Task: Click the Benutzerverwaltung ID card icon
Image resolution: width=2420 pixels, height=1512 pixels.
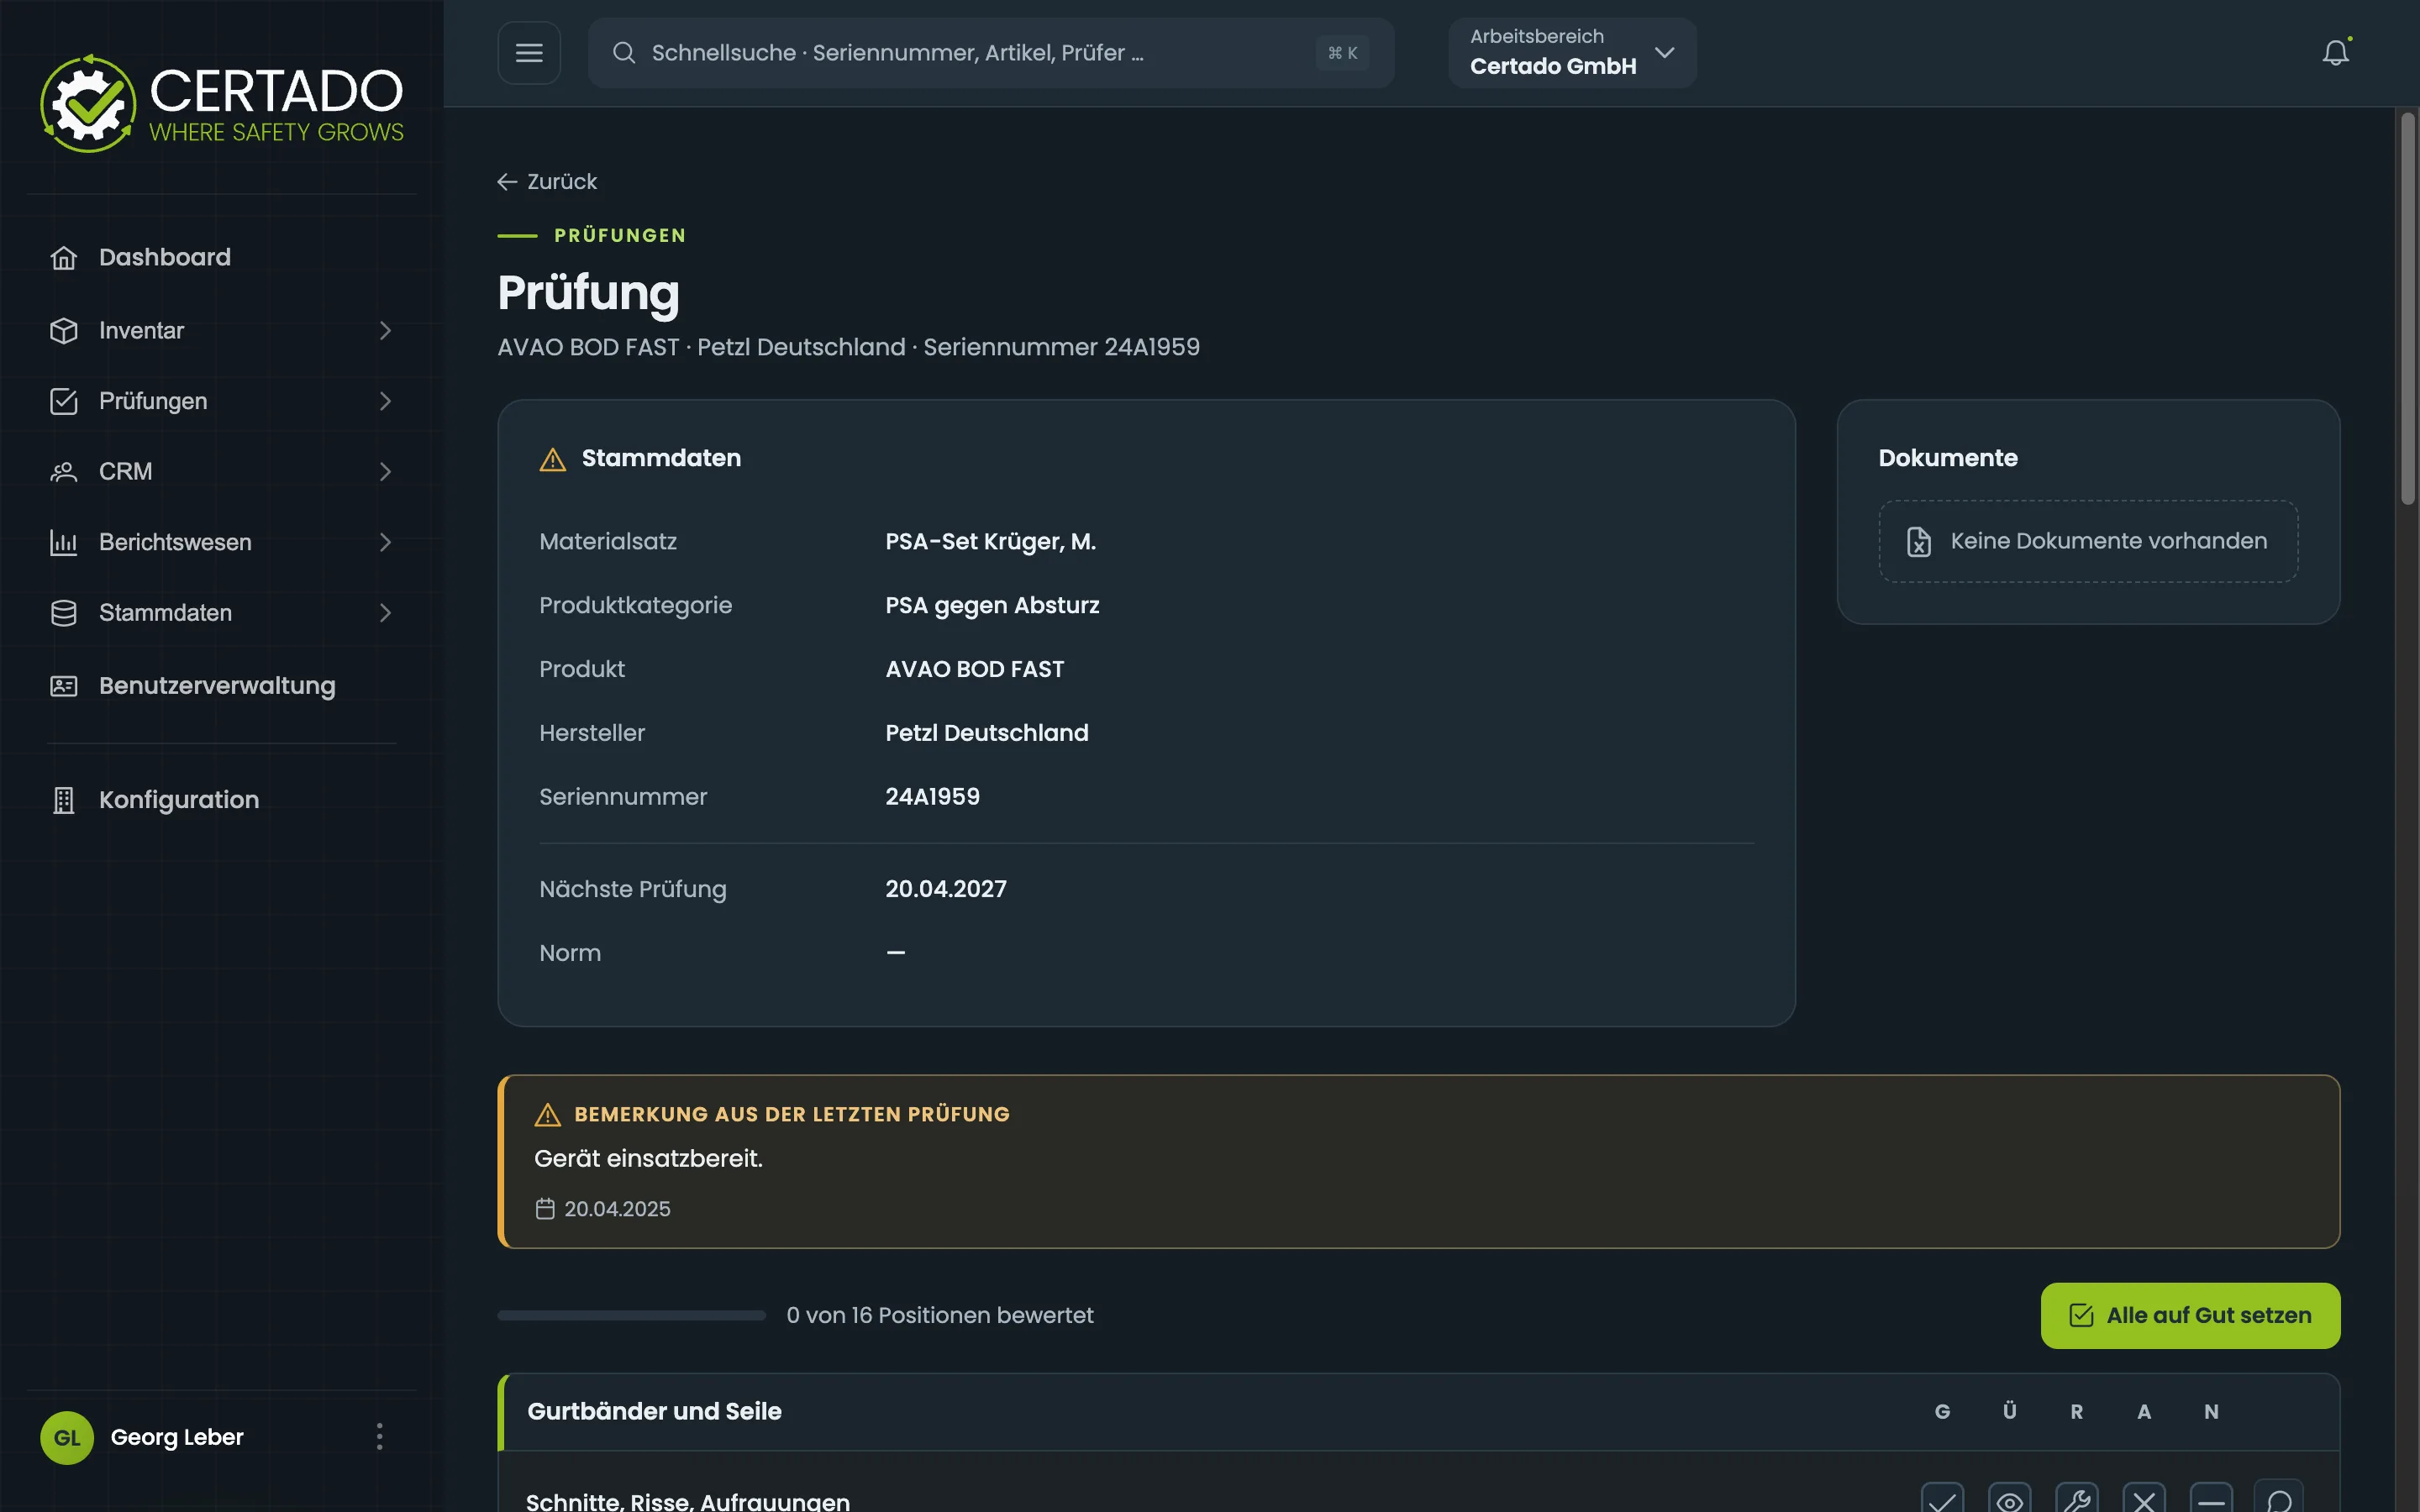Action: point(64,686)
